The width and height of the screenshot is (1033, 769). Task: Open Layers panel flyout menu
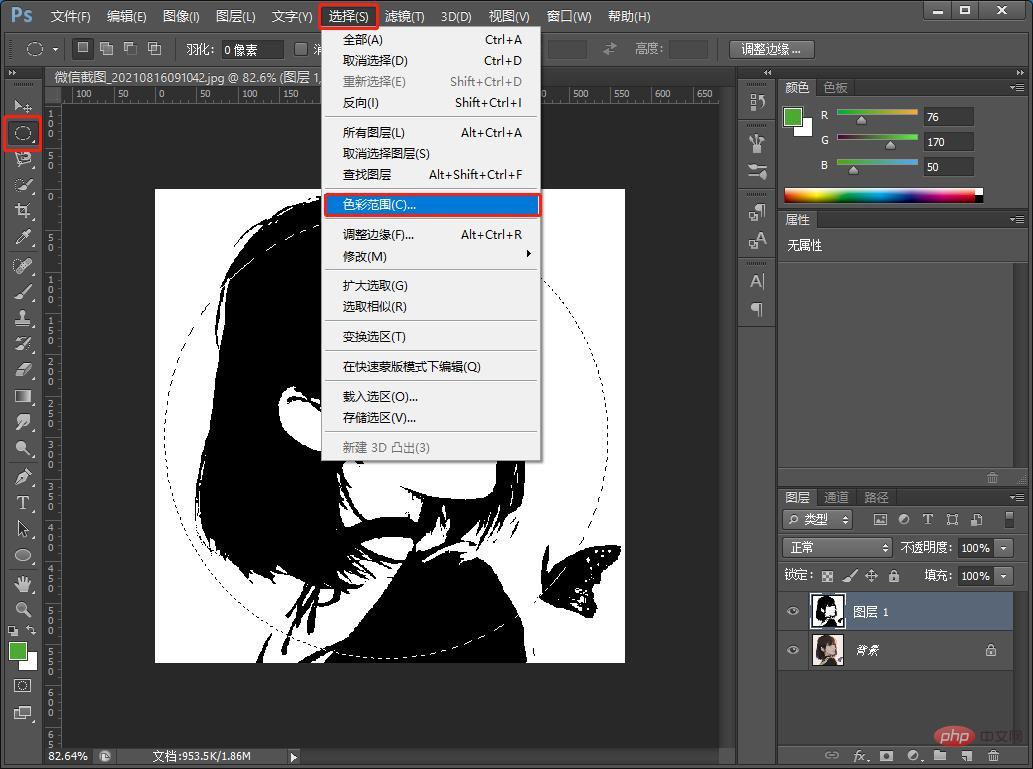tap(1017, 497)
